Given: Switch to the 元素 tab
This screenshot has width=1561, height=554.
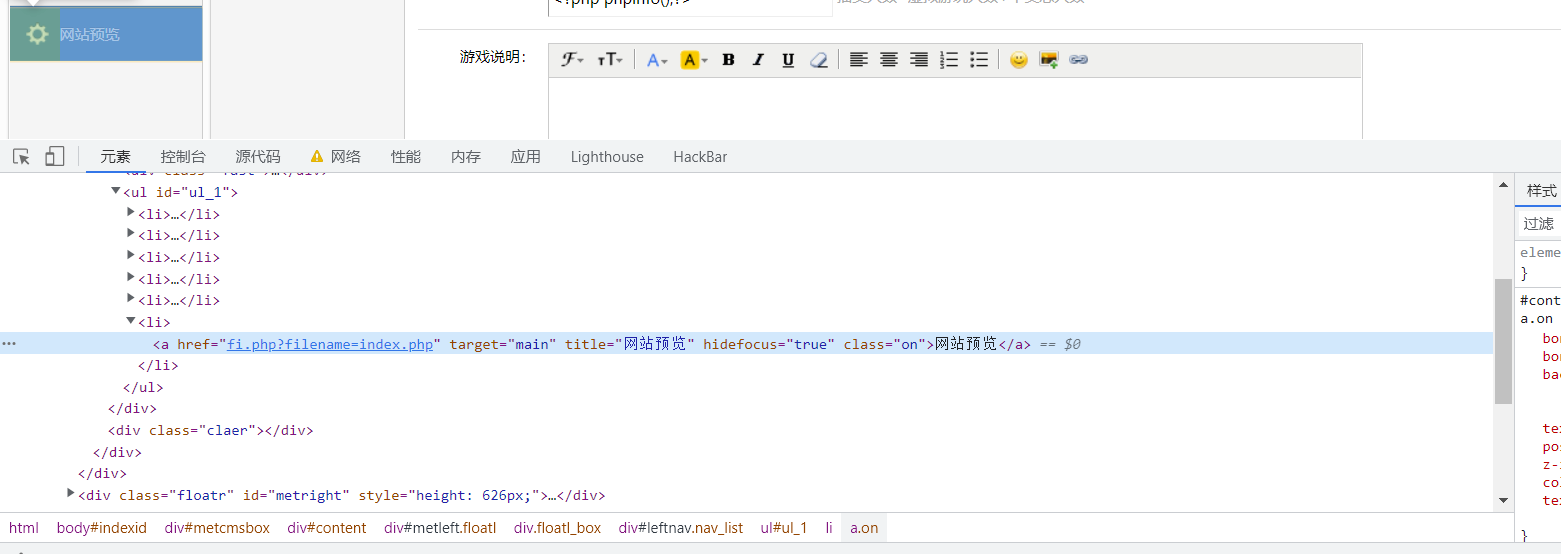Looking at the screenshot, I should point(115,157).
